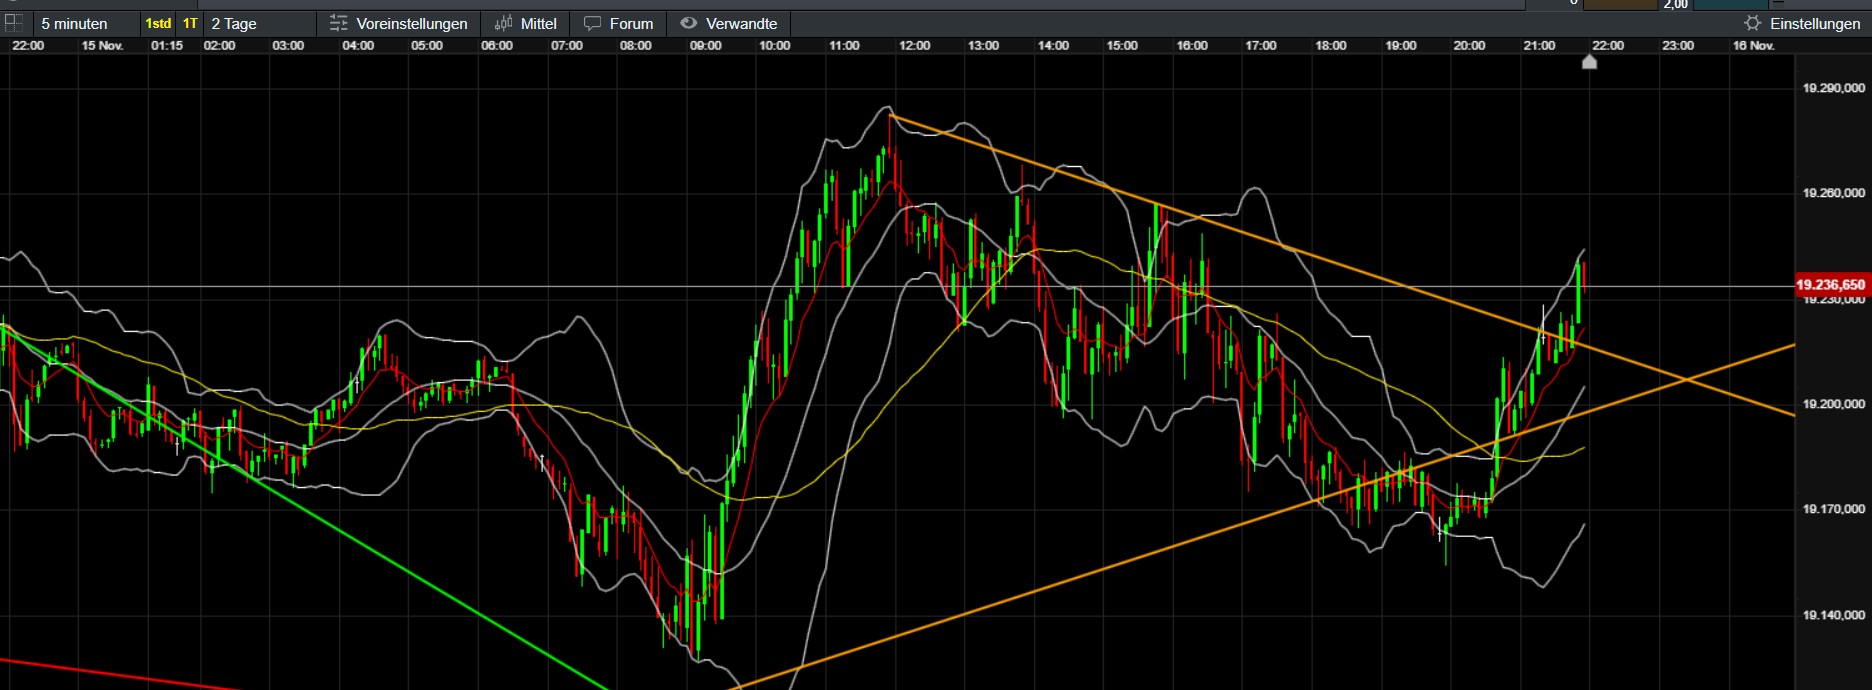Click the current time marker at 22:00
Viewport: 1872px width, 690px height.
pyautogui.click(x=1589, y=62)
